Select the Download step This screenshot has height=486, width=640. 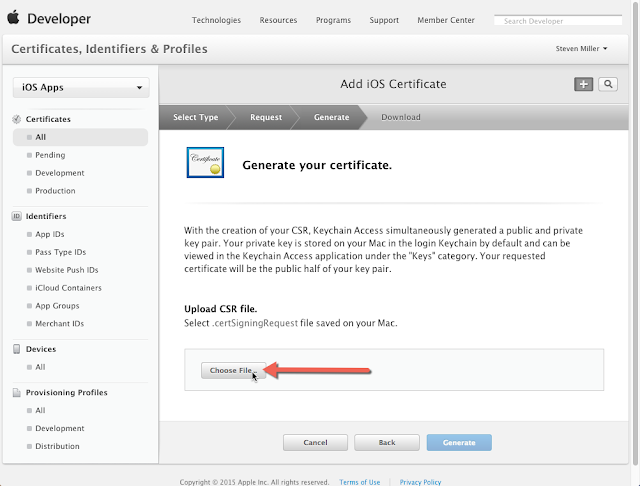click(400, 117)
